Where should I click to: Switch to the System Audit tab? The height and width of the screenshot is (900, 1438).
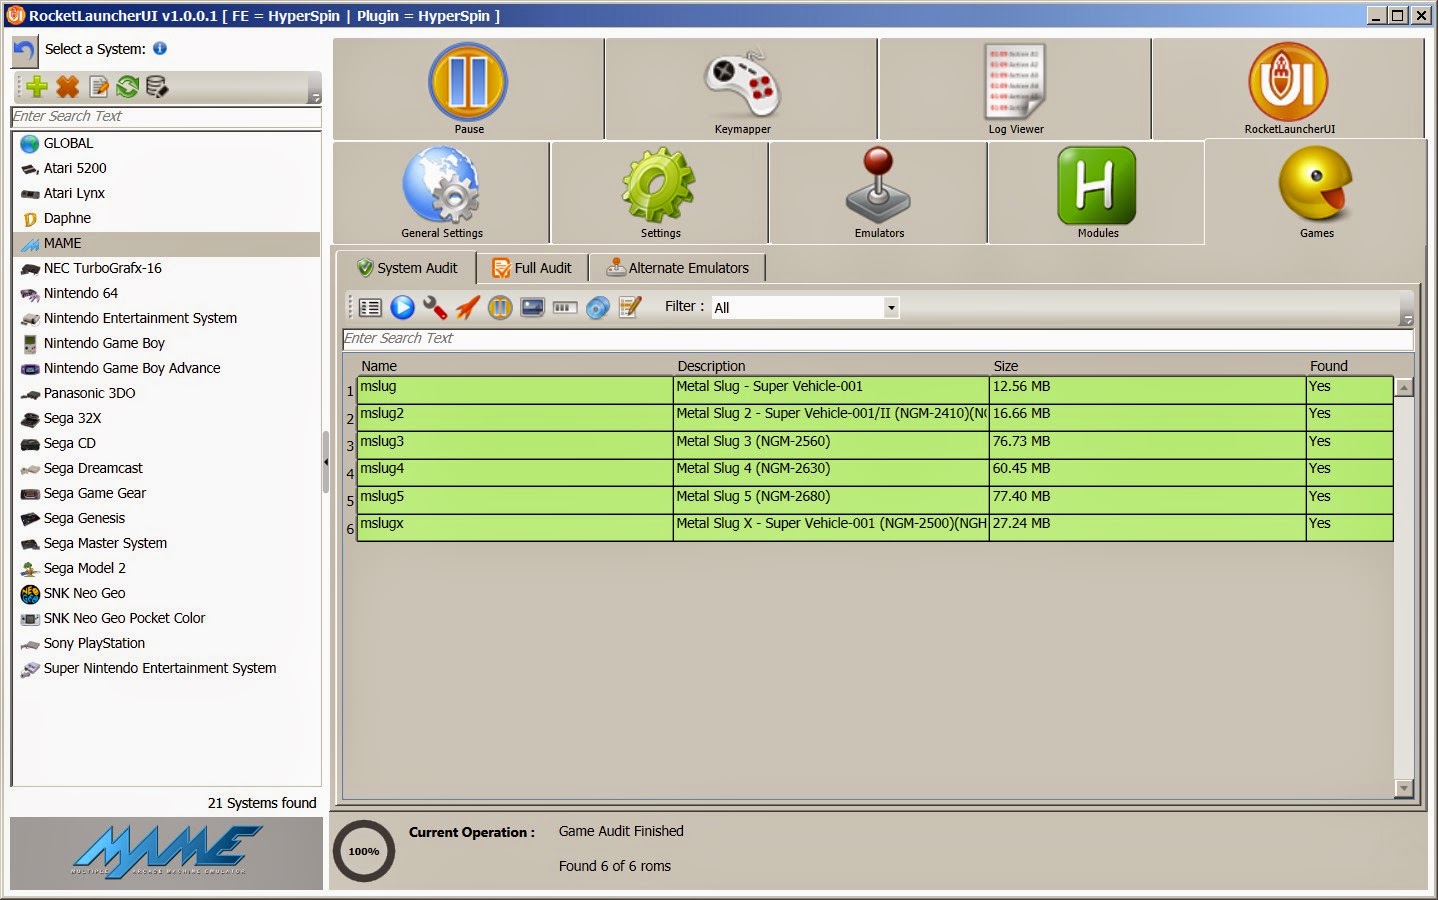(406, 268)
